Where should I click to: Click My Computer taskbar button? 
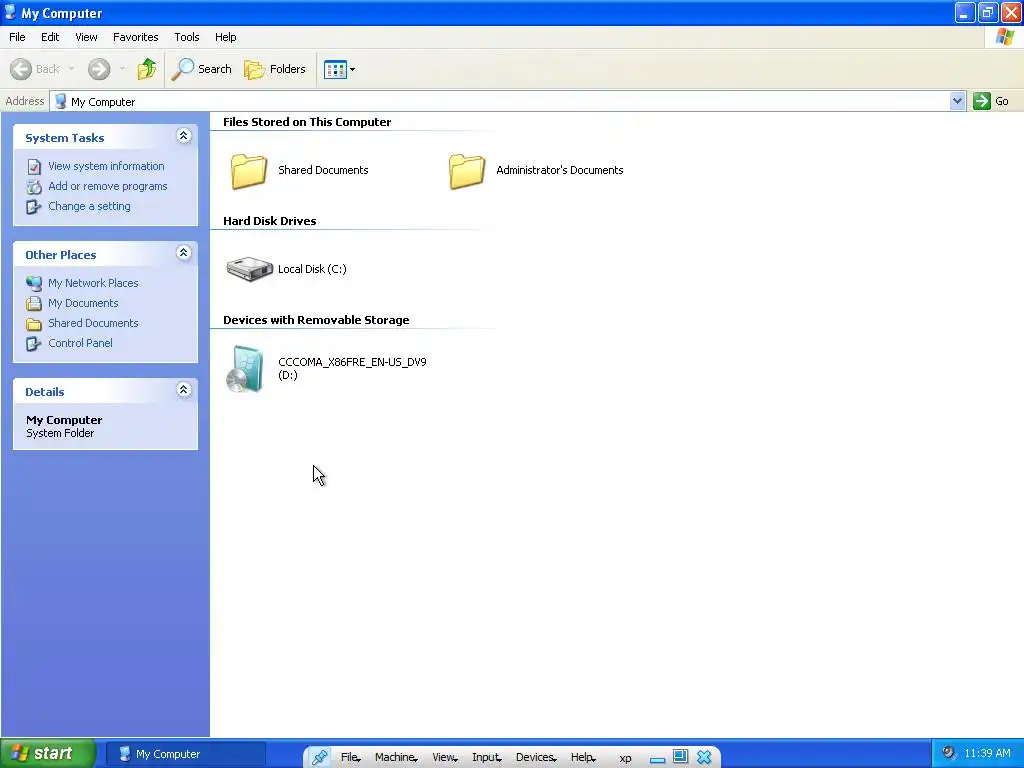click(185, 754)
